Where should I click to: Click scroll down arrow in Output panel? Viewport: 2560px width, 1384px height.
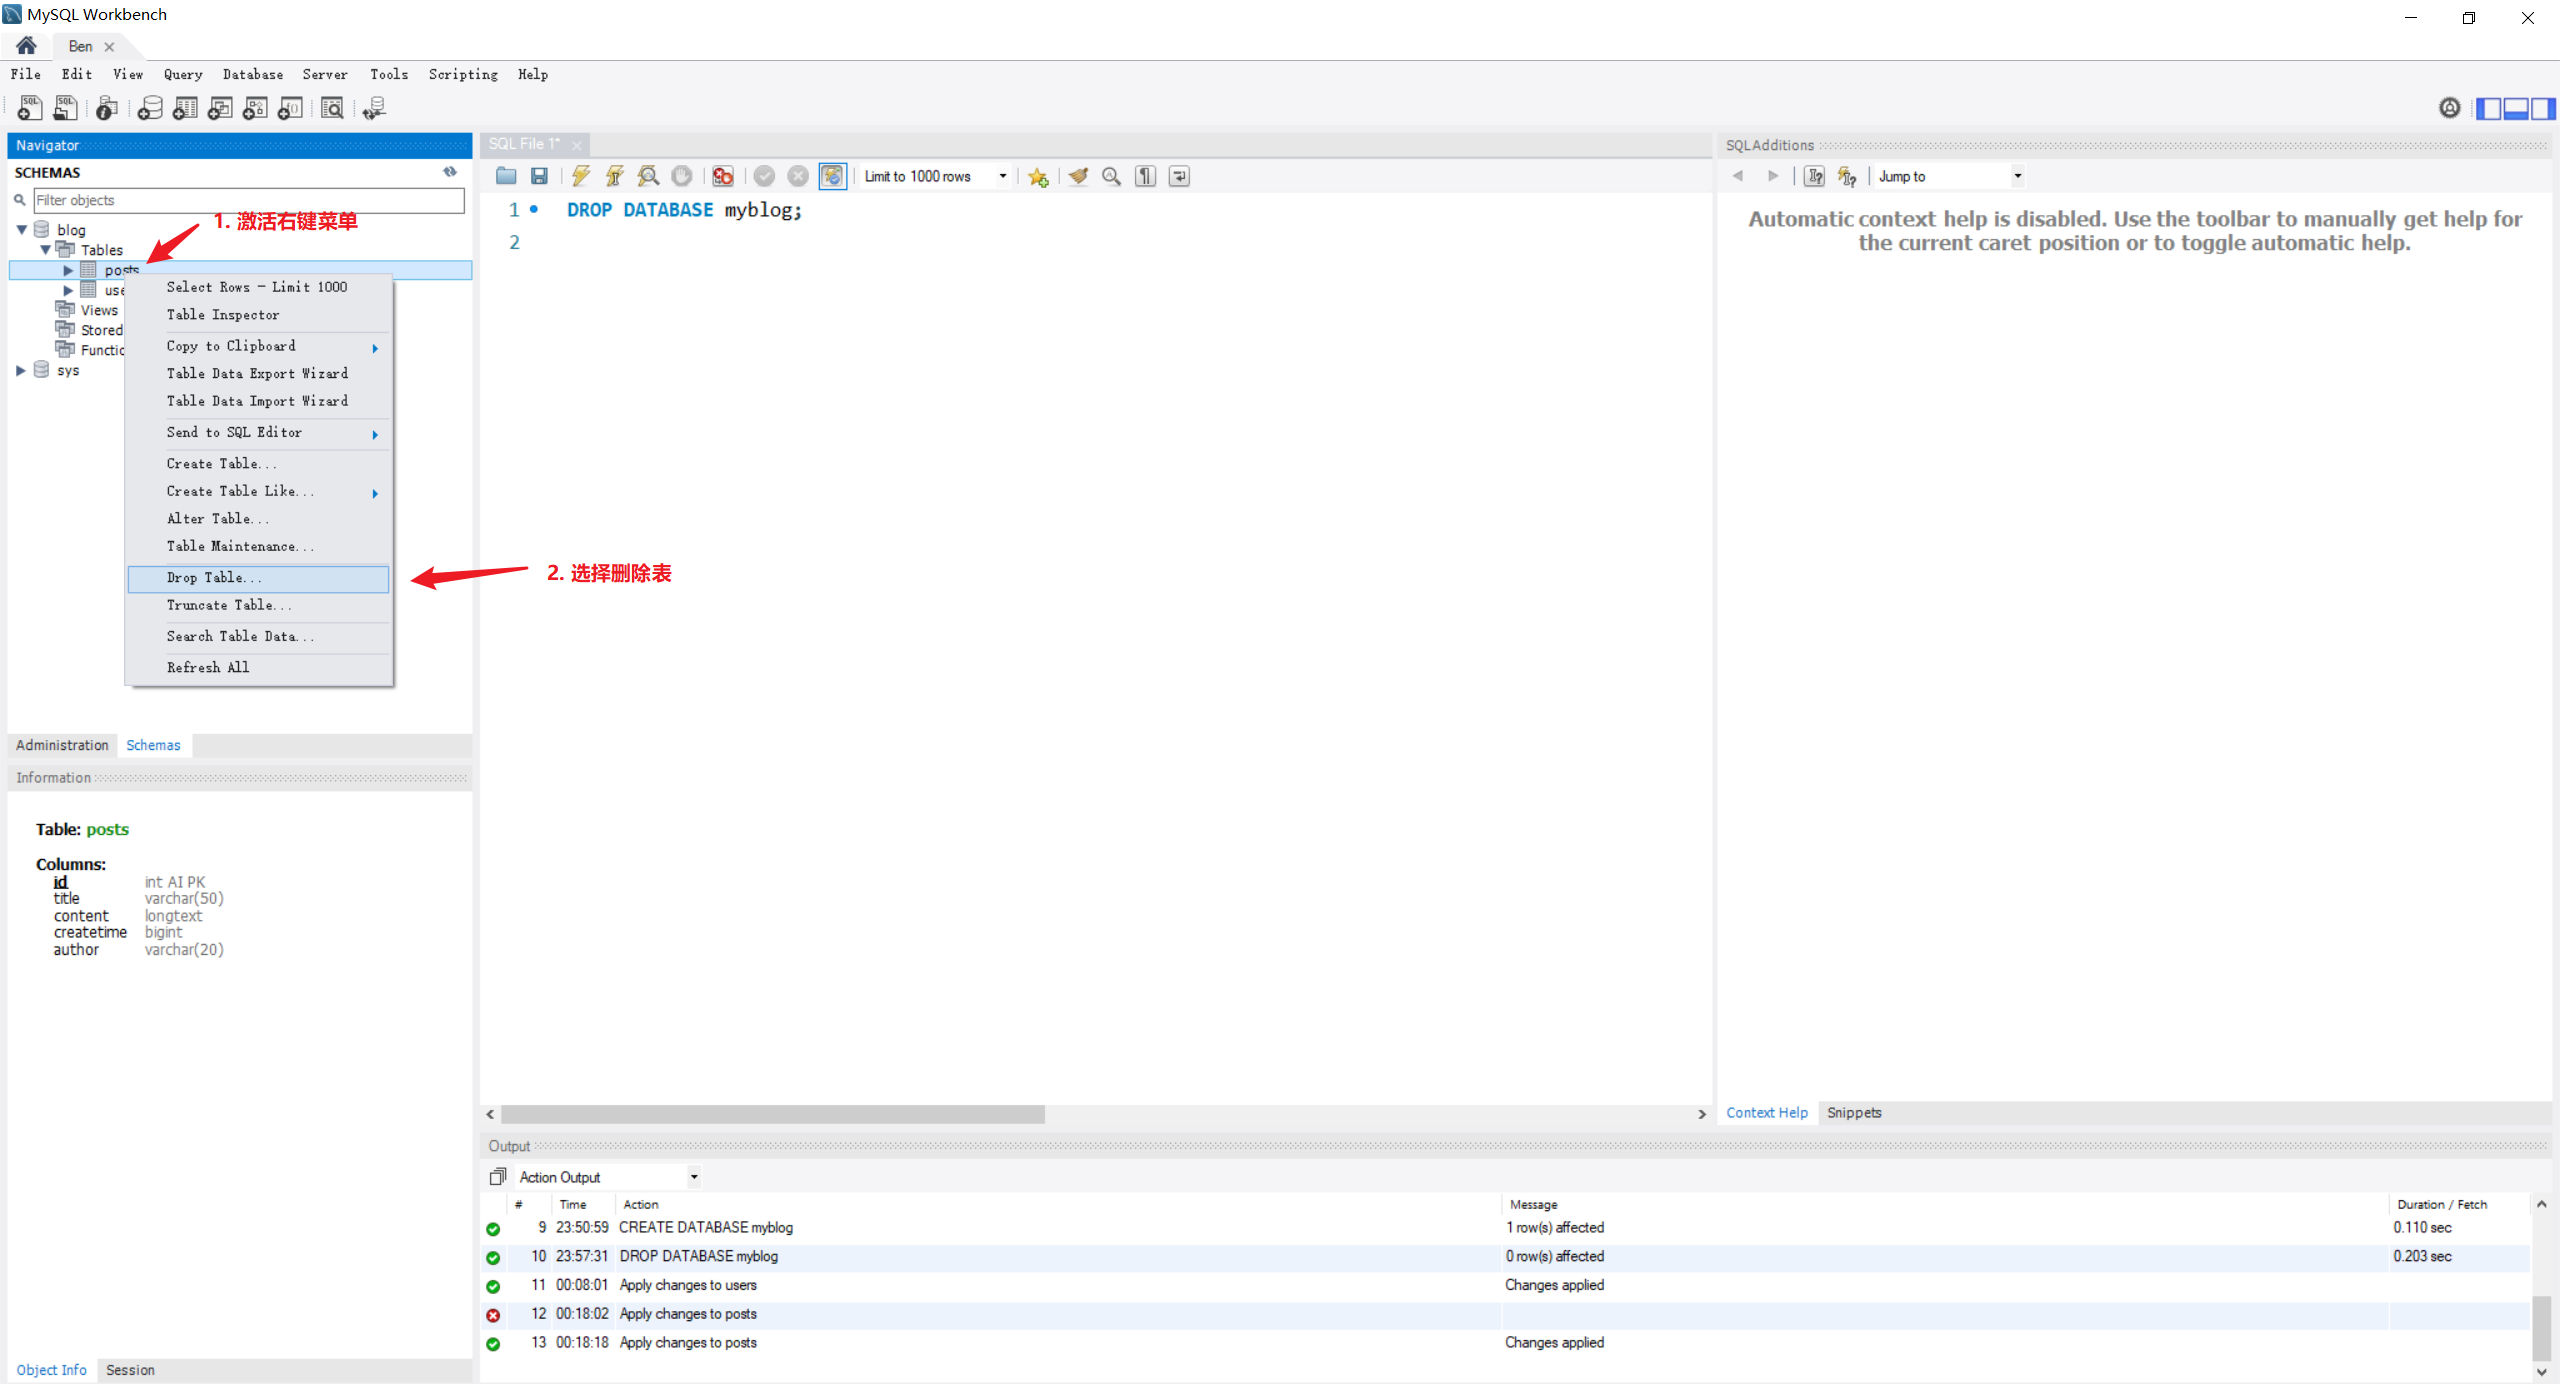click(x=2541, y=1372)
